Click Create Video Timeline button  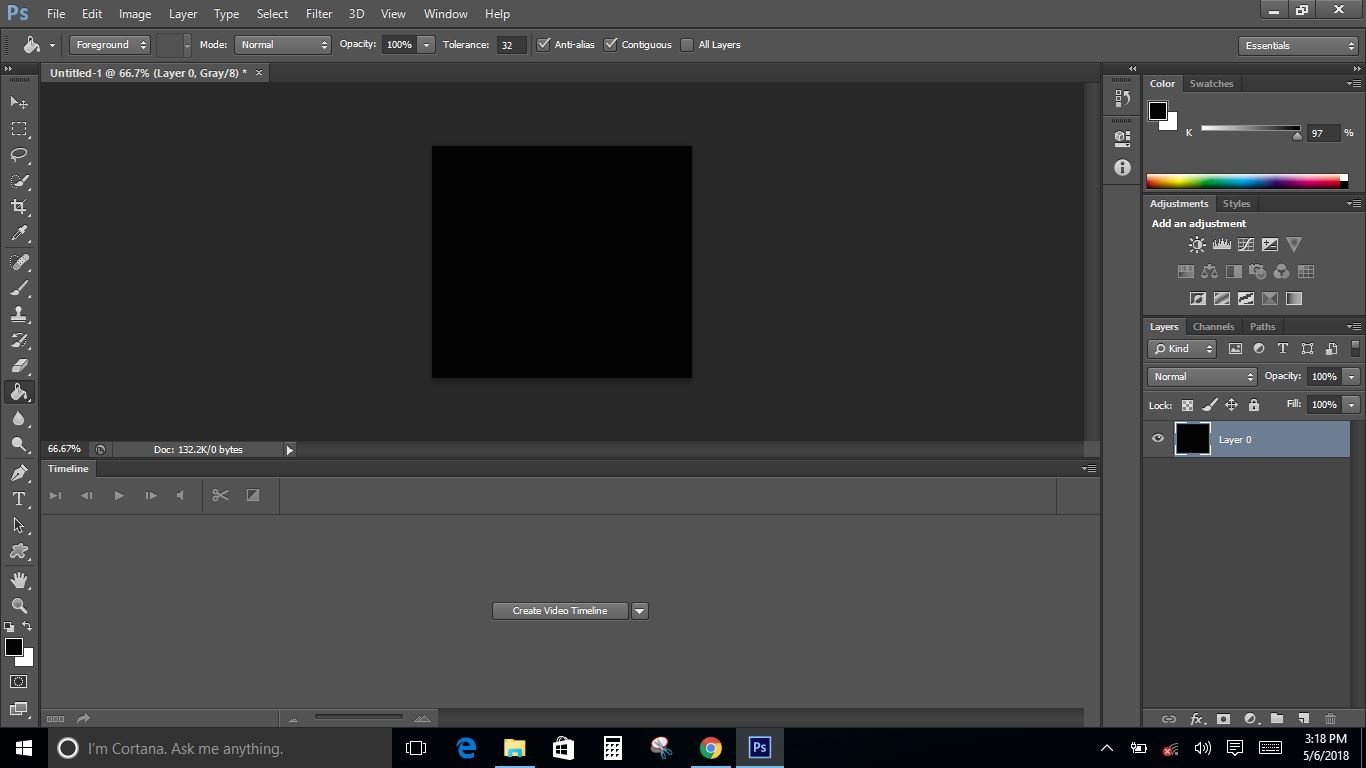[x=560, y=611]
